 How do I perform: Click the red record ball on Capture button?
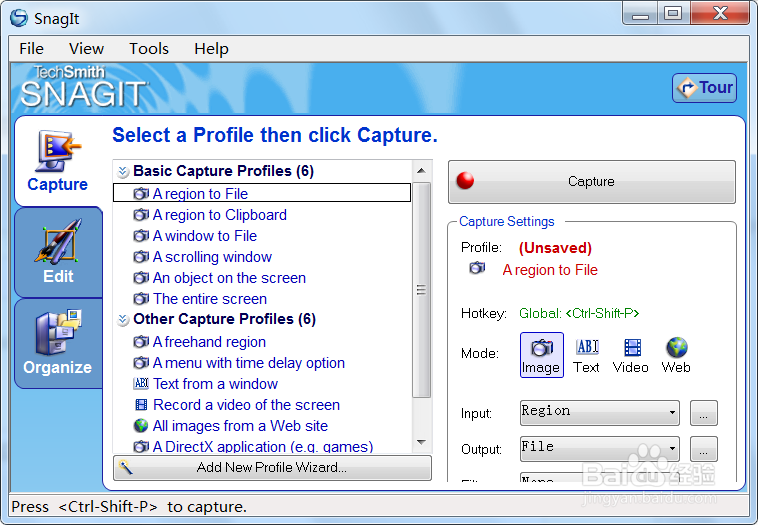coord(465,181)
